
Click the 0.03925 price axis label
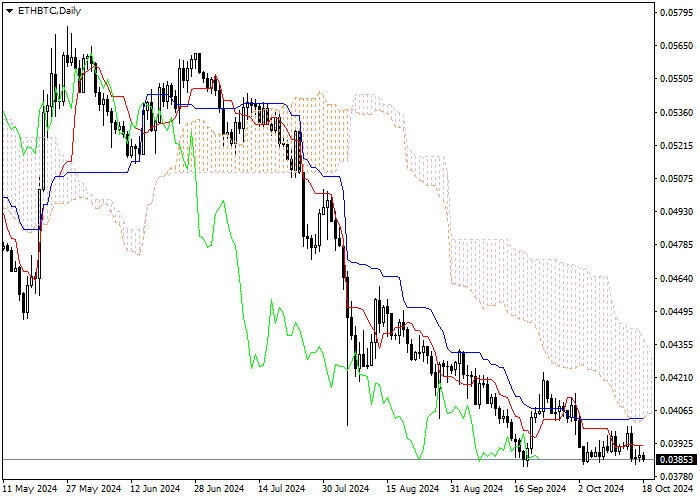[676, 444]
